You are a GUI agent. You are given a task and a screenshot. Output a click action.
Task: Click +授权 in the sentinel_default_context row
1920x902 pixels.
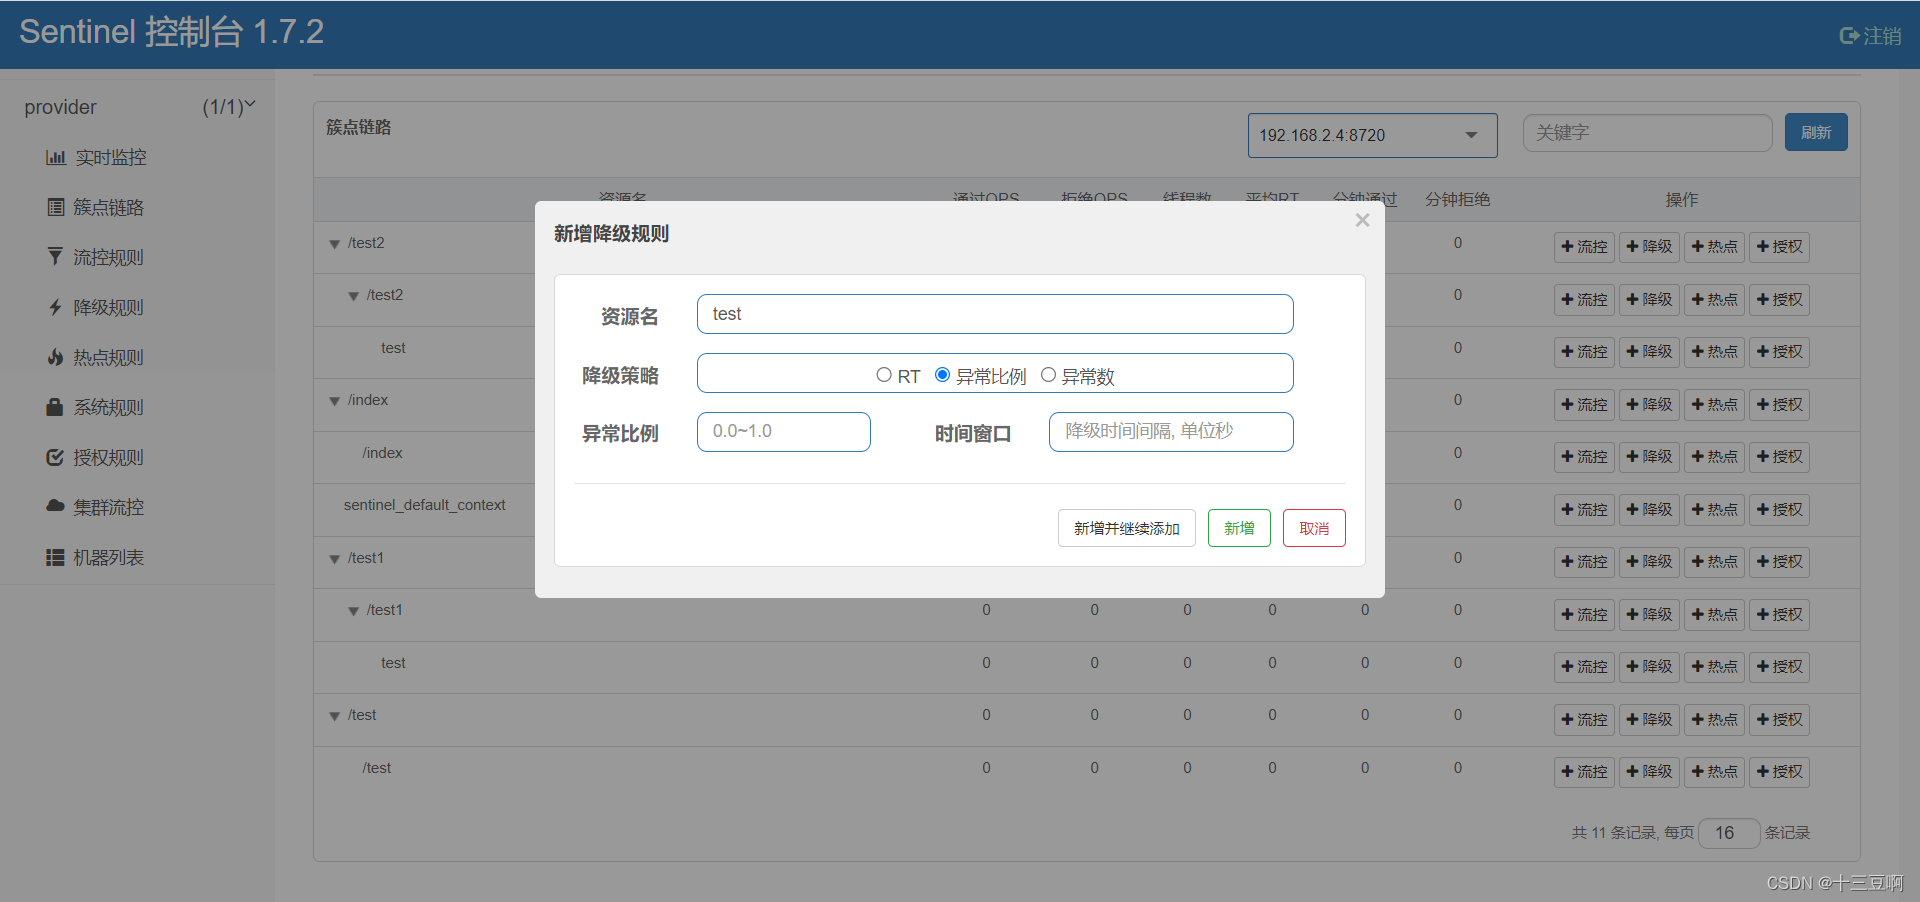pyautogui.click(x=1779, y=510)
